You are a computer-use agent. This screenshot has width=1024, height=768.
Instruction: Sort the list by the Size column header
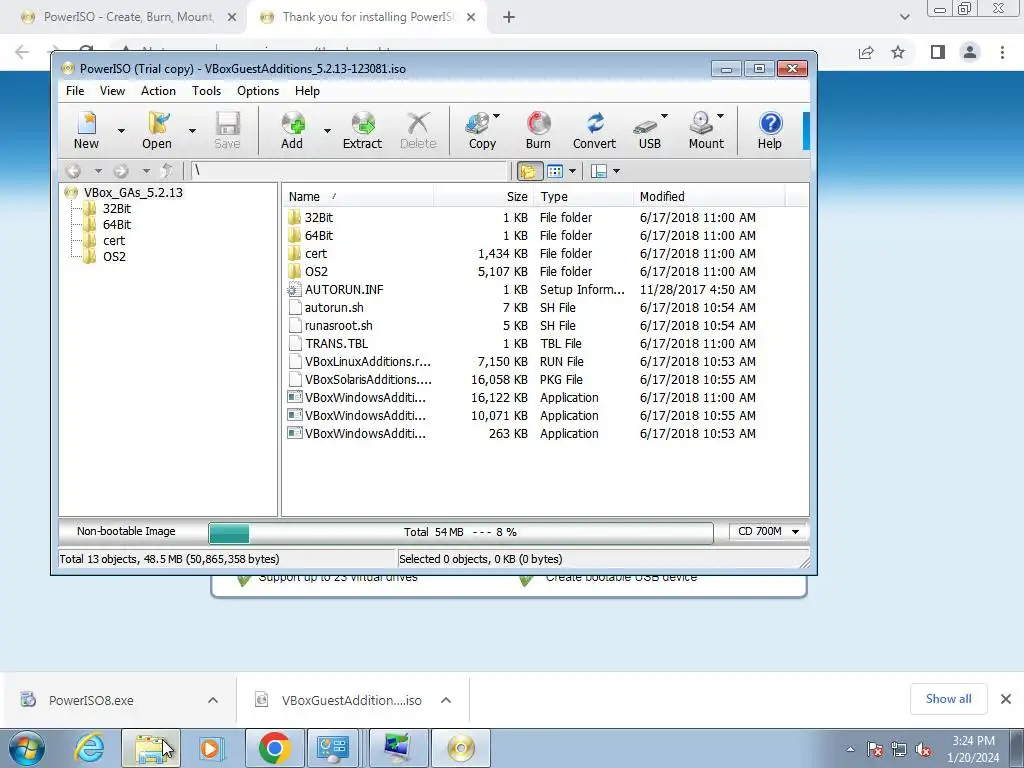click(484, 197)
